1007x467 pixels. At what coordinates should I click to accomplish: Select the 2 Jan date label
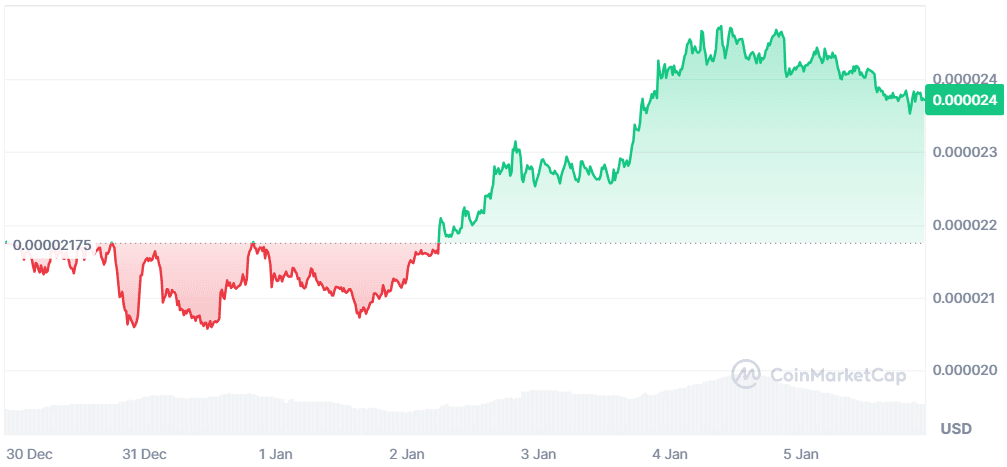[x=407, y=454]
